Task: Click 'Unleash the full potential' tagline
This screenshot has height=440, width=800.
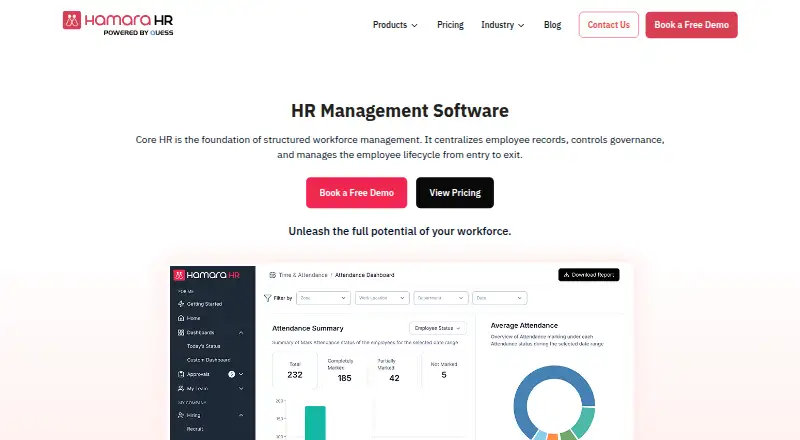Action: (400, 231)
